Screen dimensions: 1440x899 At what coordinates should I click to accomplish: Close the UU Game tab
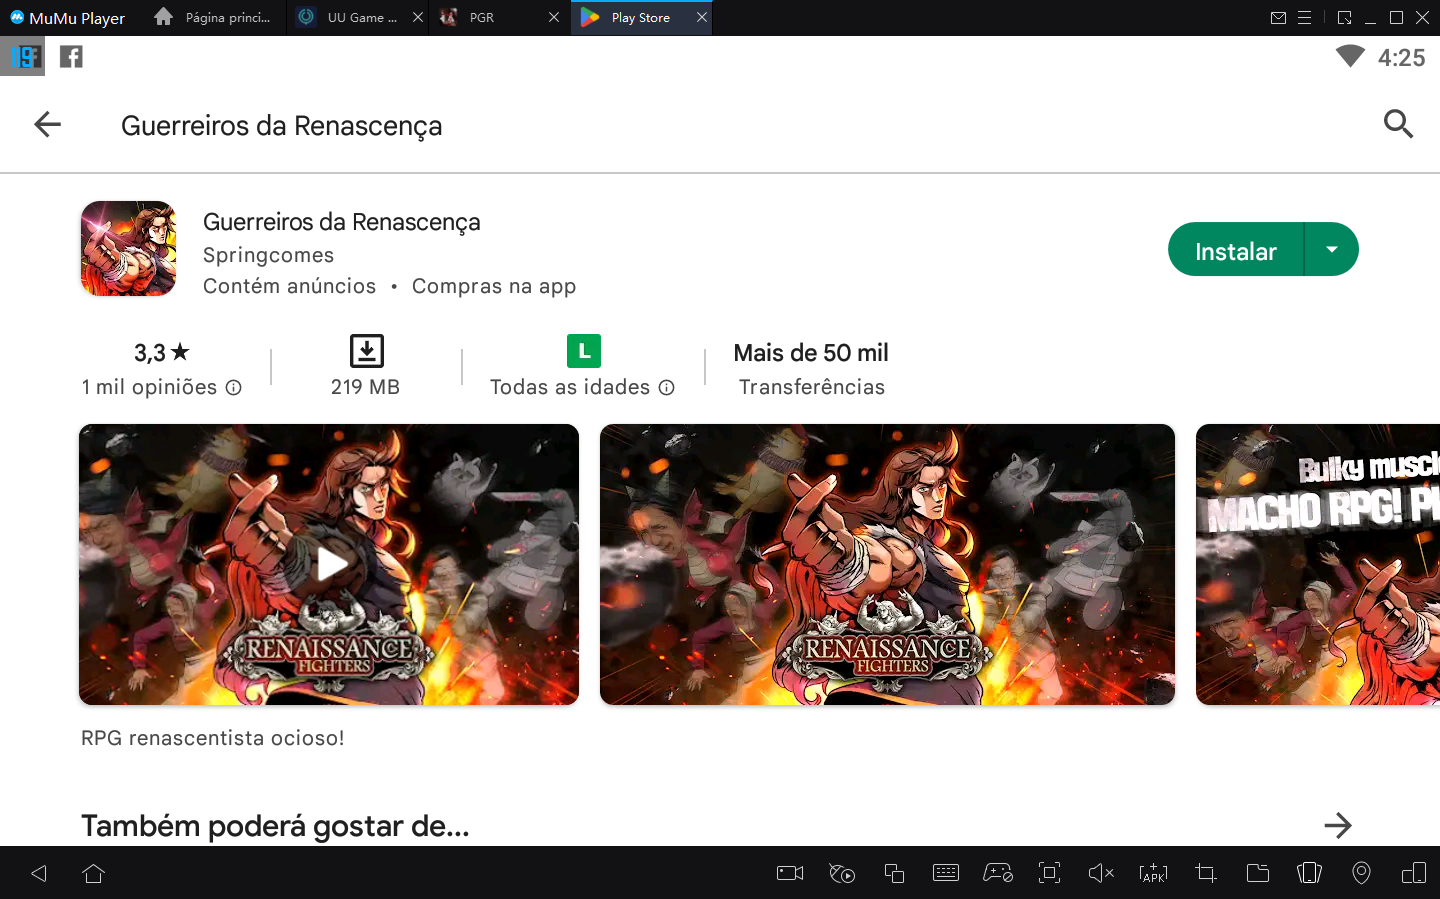418,18
